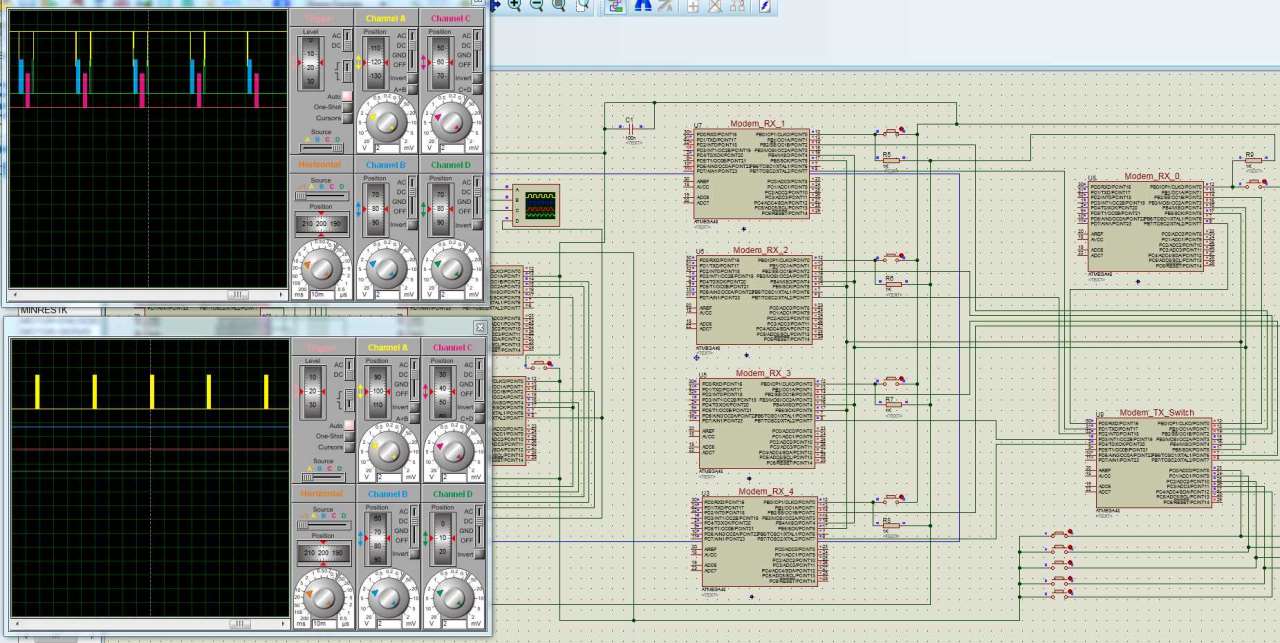Click Channel D voltage dial on lower oscilloscope
The image size is (1280, 643).
[x=452, y=597]
